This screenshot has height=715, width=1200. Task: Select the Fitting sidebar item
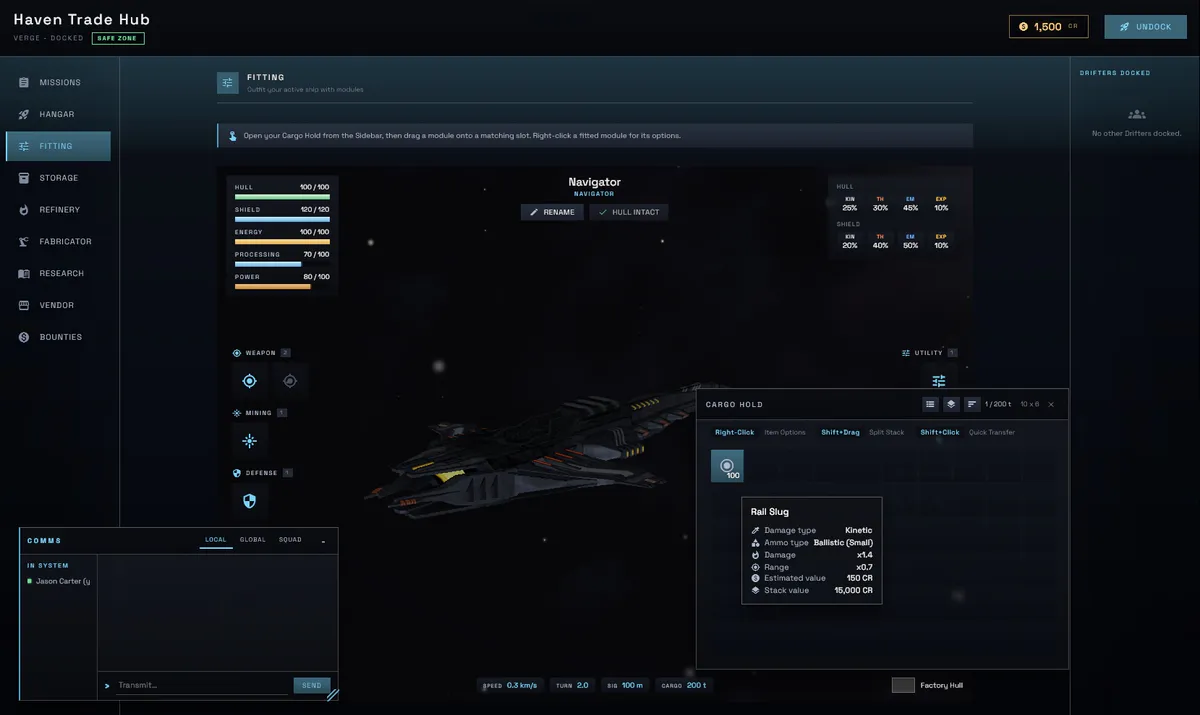[x=56, y=146]
